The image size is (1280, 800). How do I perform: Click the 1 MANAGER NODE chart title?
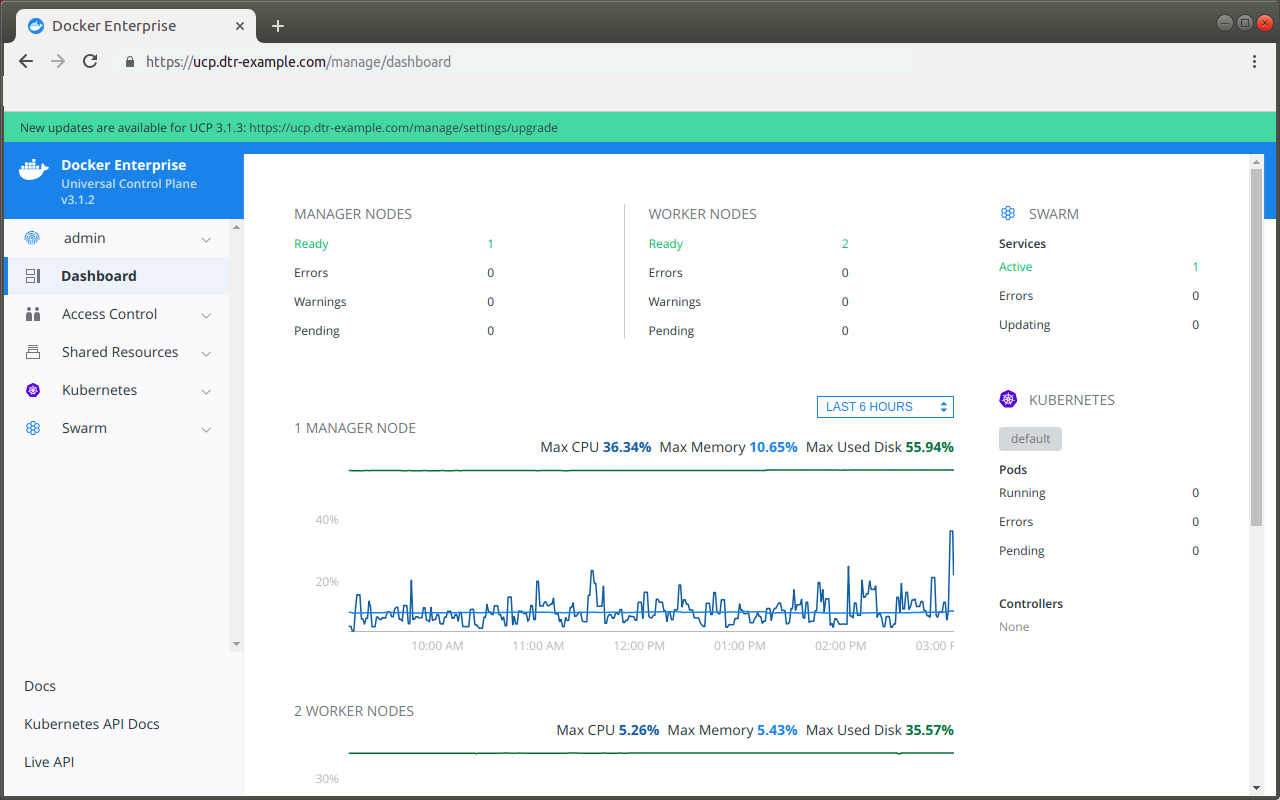tap(355, 428)
